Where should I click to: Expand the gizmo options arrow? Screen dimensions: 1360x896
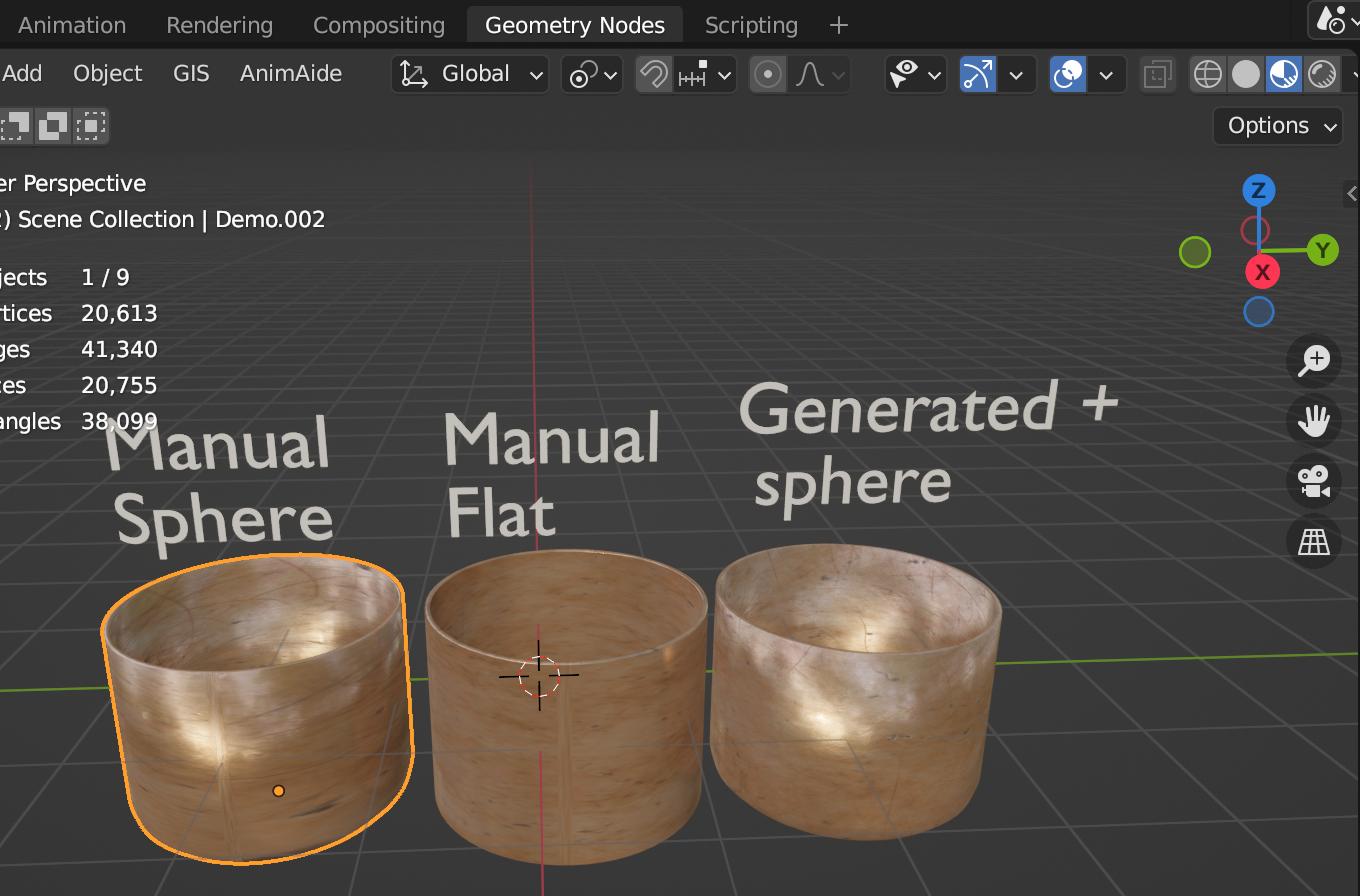[1016, 74]
